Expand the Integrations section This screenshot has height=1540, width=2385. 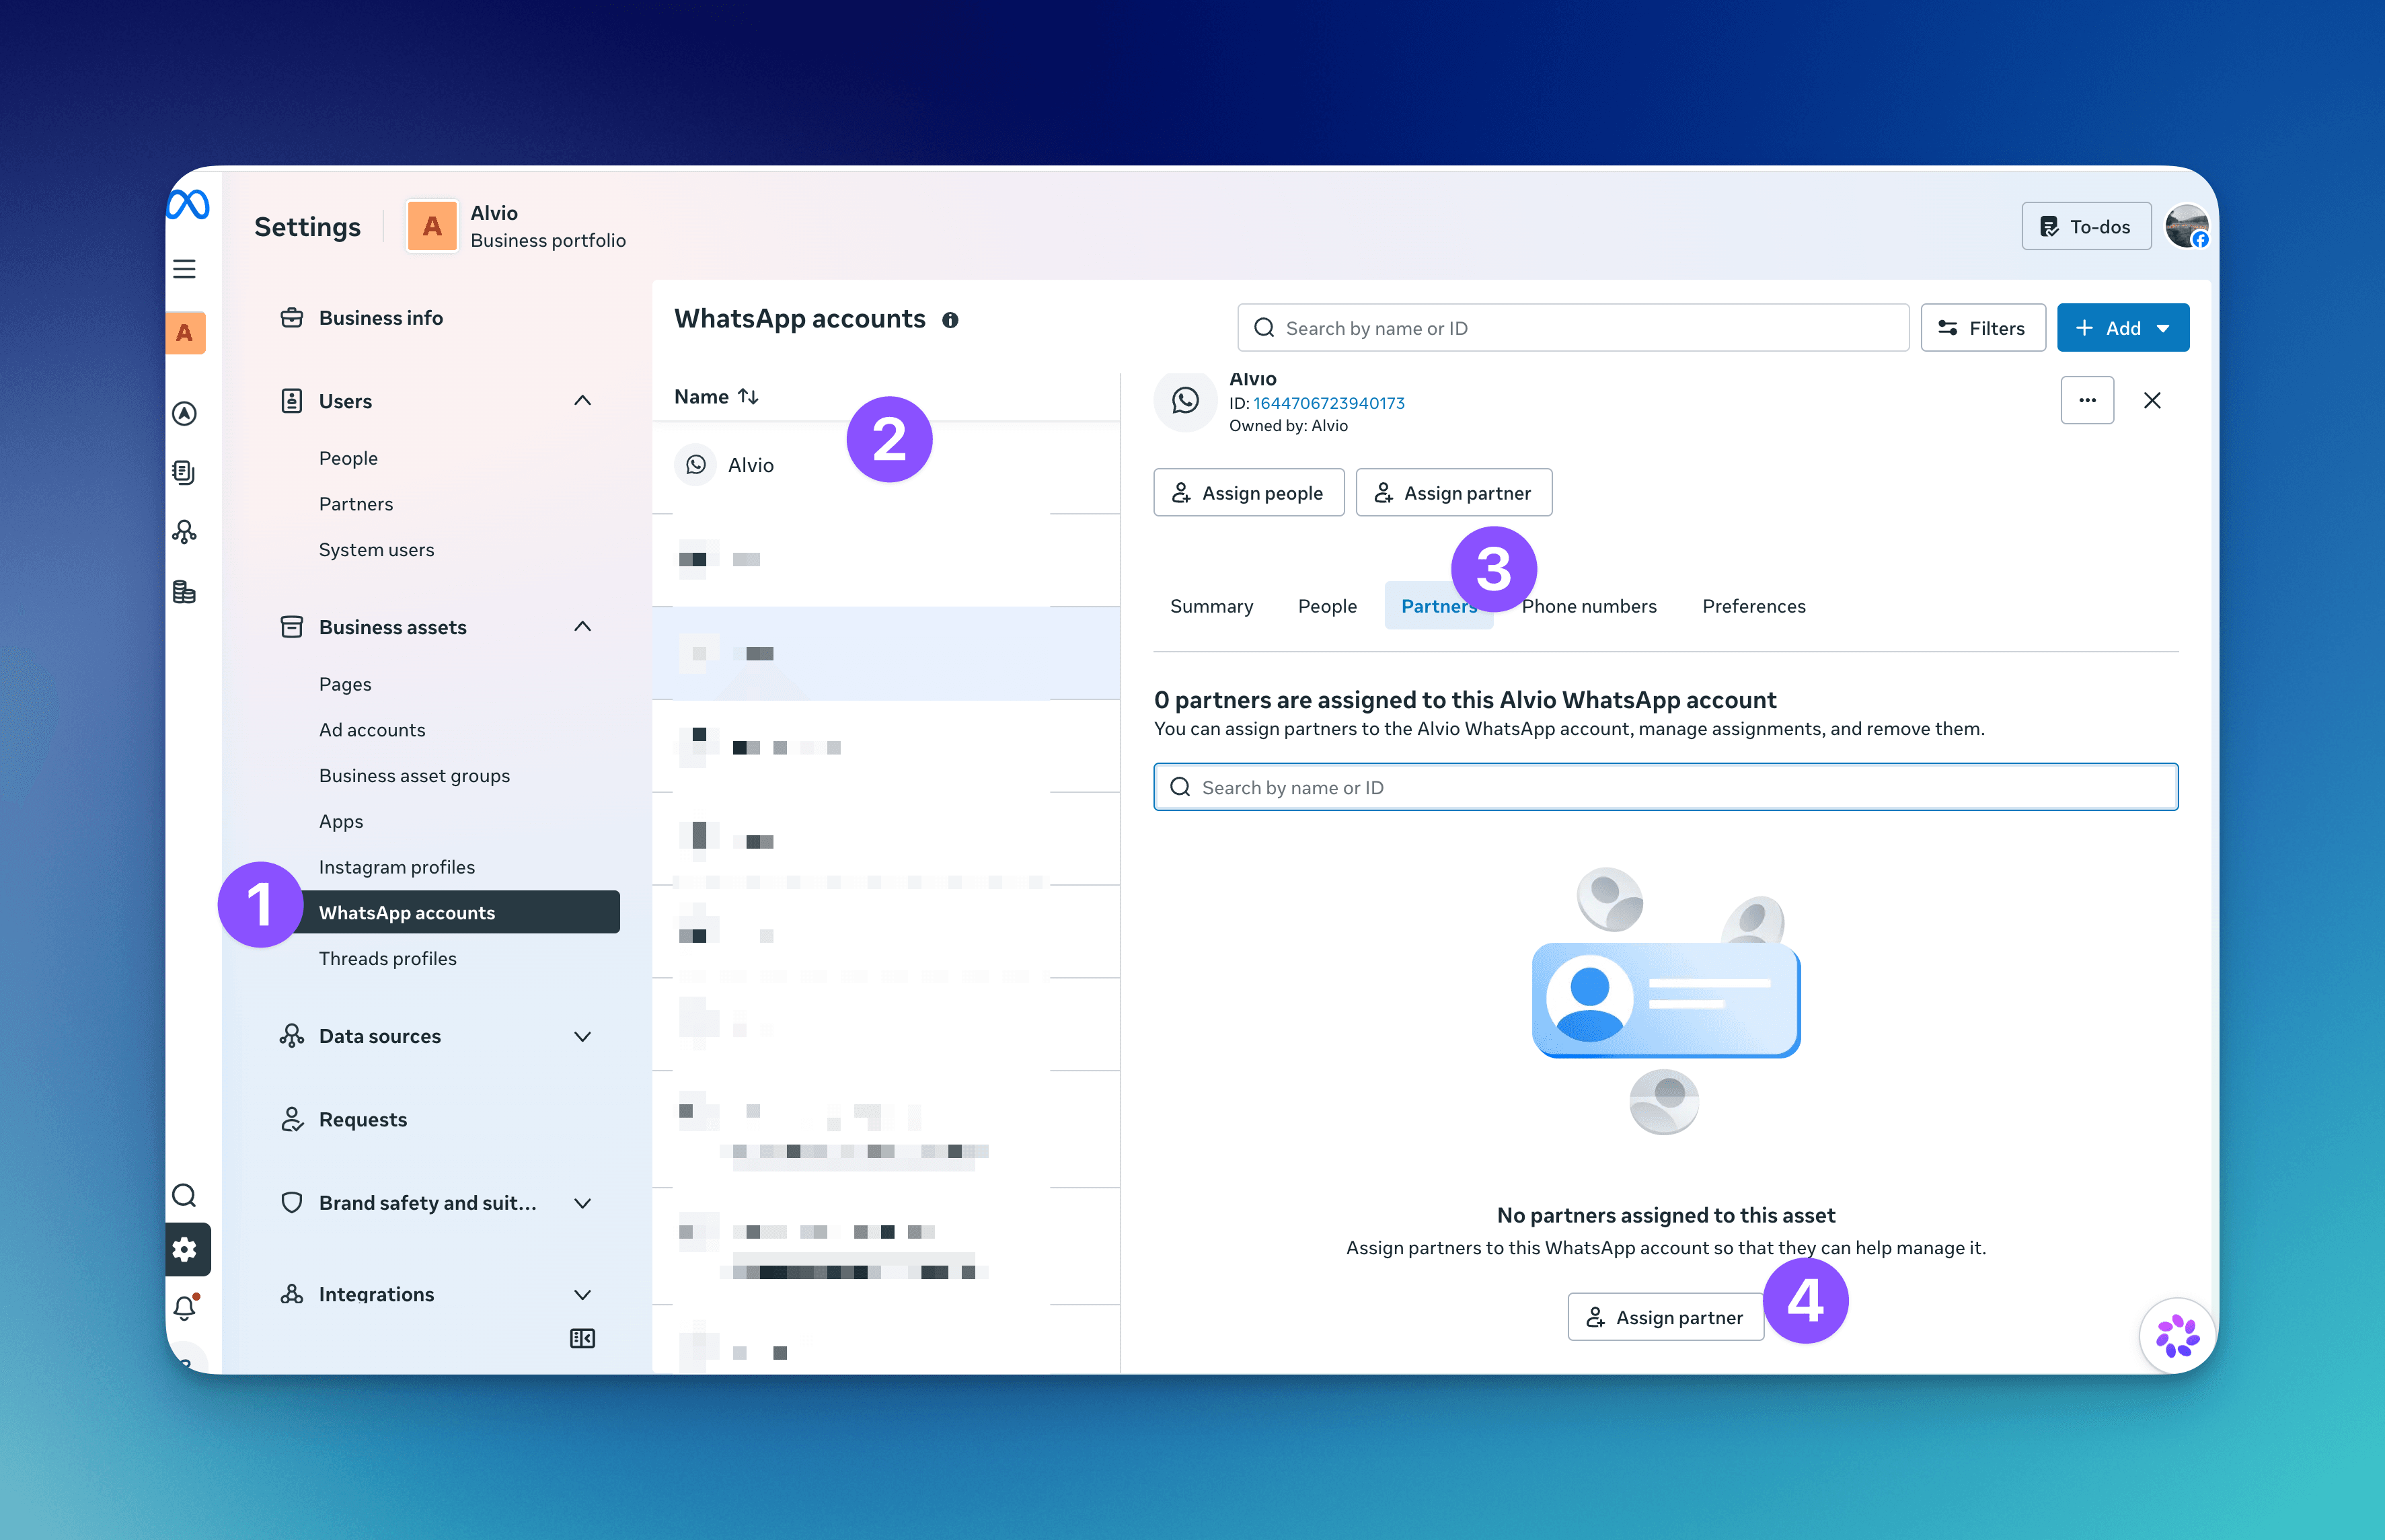pyautogui.click(x=582, y=1294)
